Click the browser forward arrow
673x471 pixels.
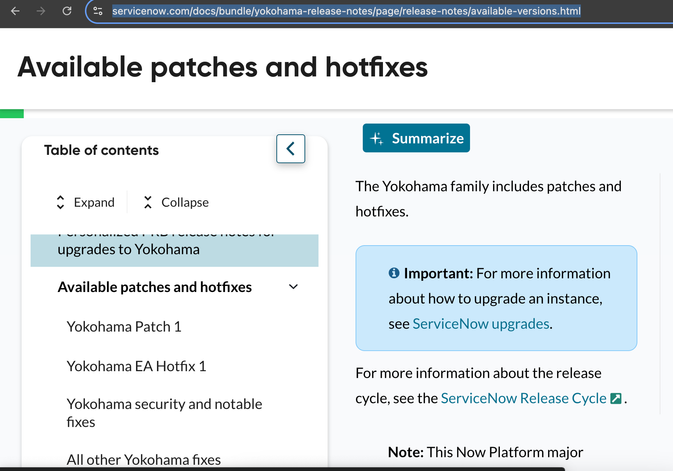(41, 11)
